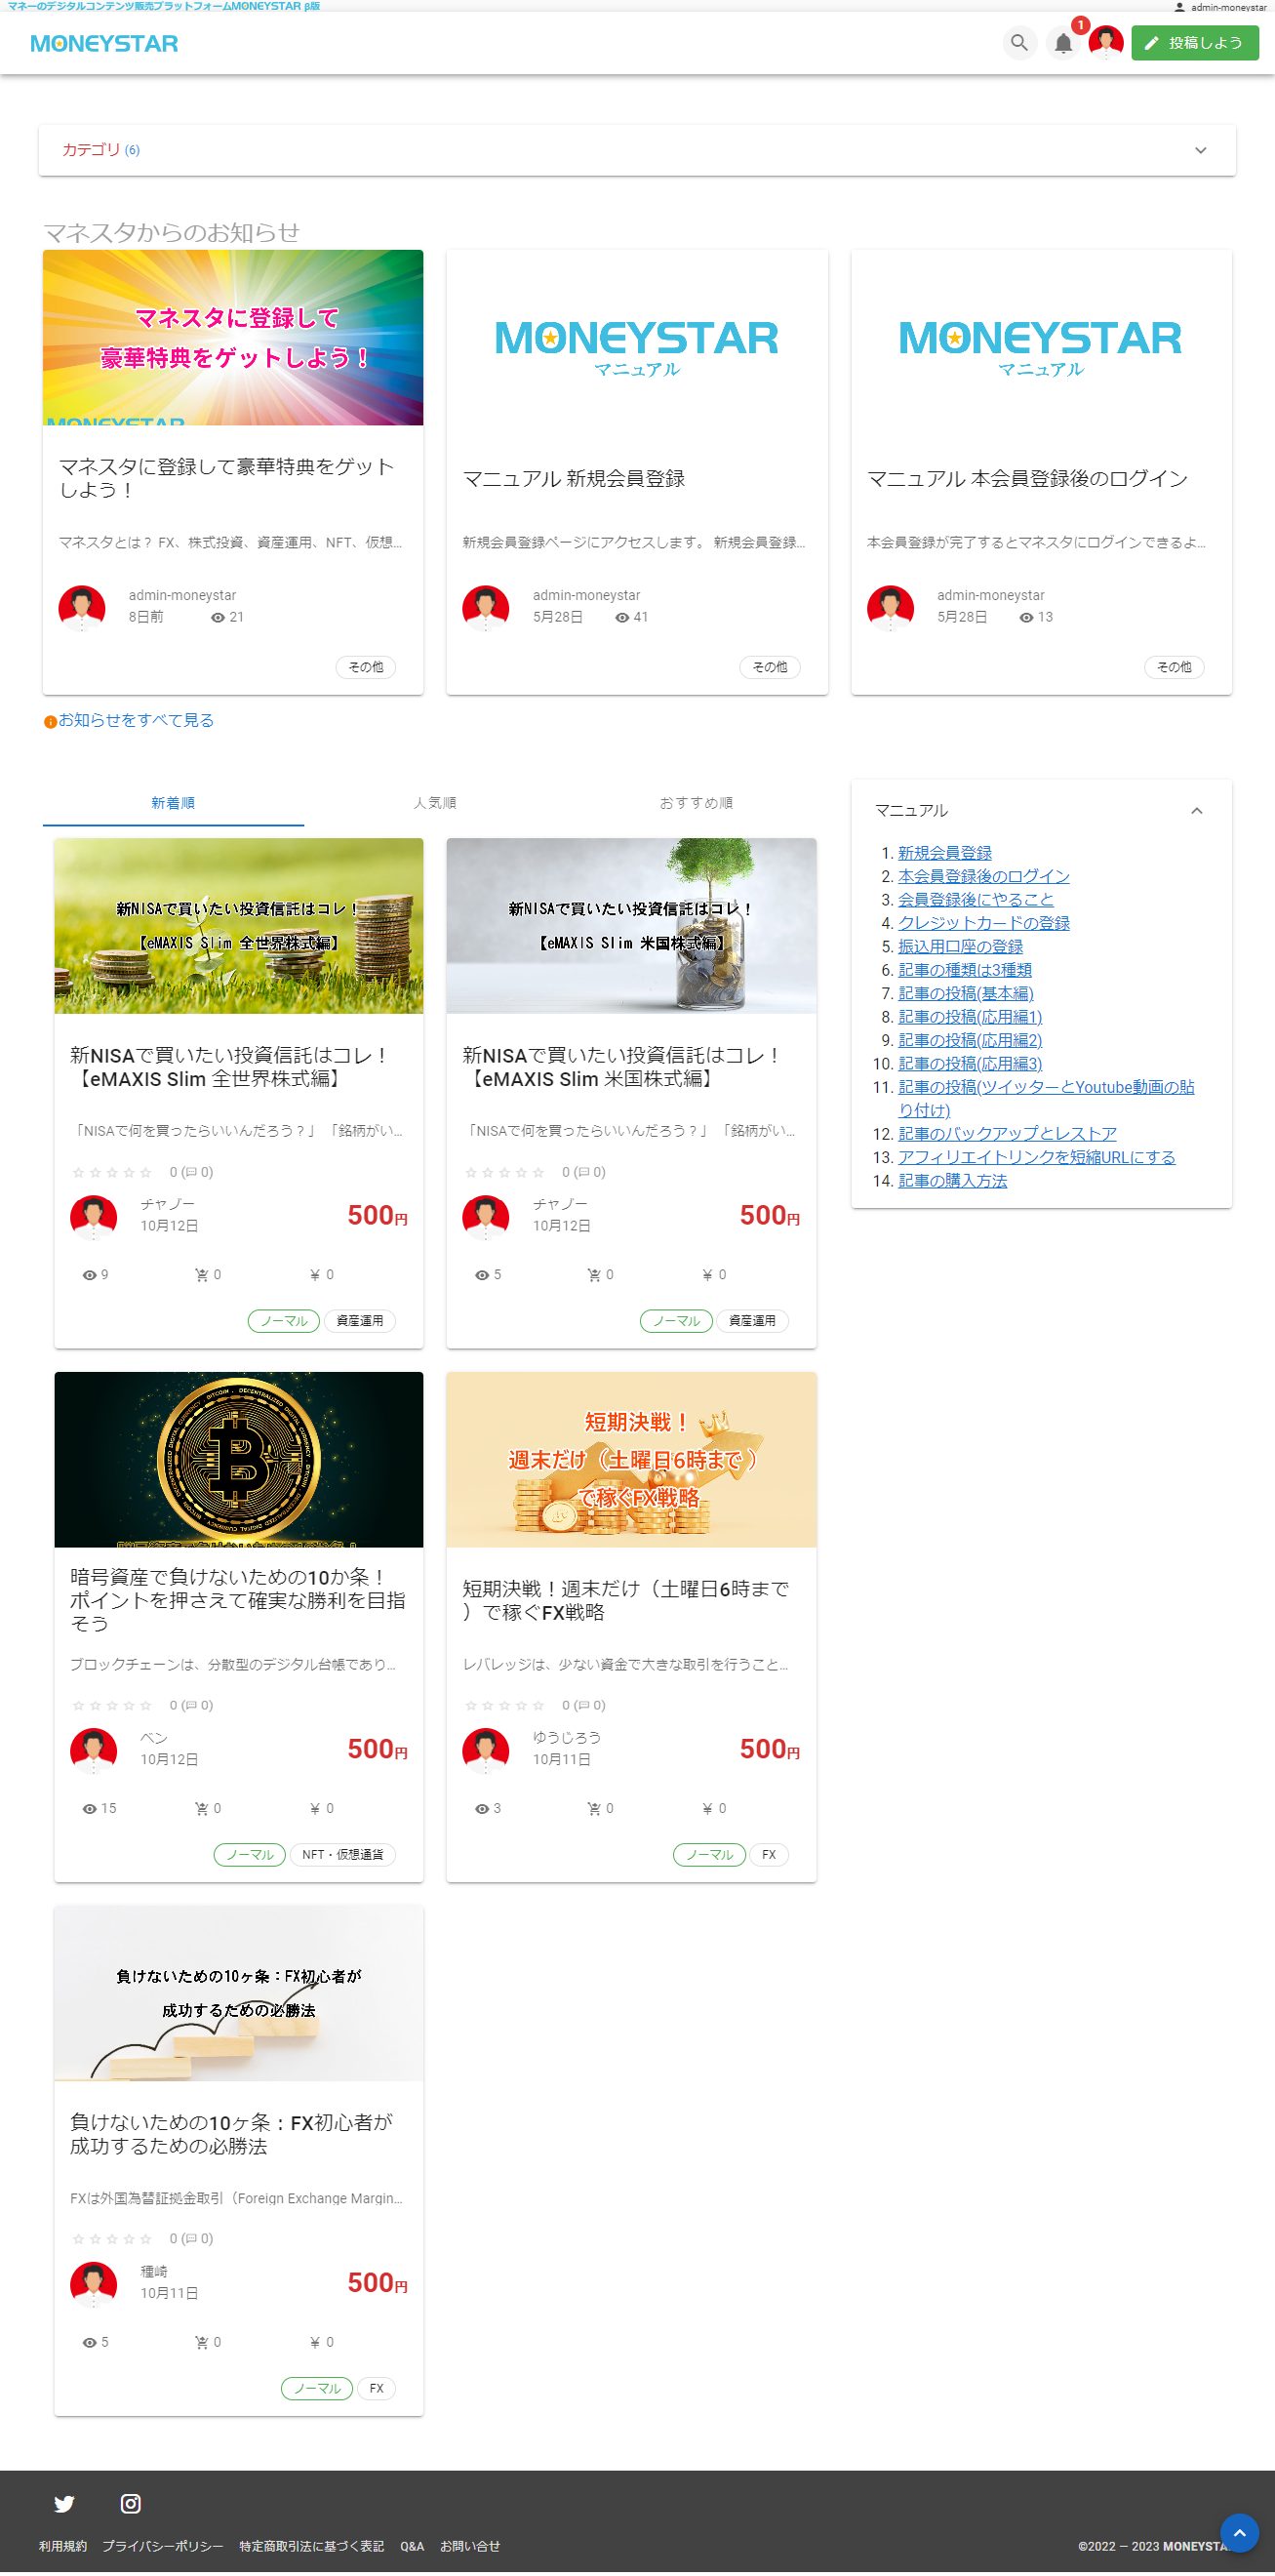The image size is (1275, 2576).
Task: Switch to the 人気順 tab
Action: pyautogui.click(x=435, y=803)
